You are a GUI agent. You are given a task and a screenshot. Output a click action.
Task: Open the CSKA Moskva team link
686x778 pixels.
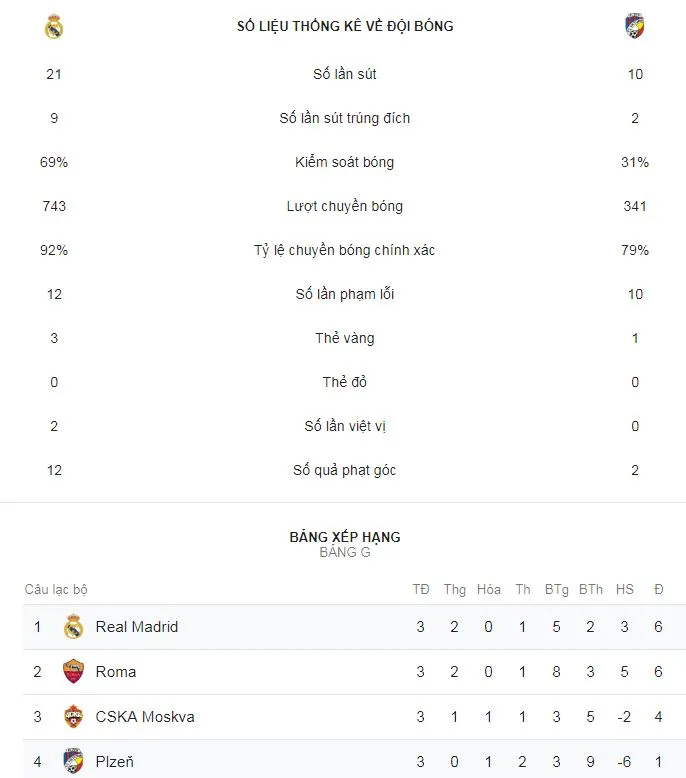click(145, 717)
